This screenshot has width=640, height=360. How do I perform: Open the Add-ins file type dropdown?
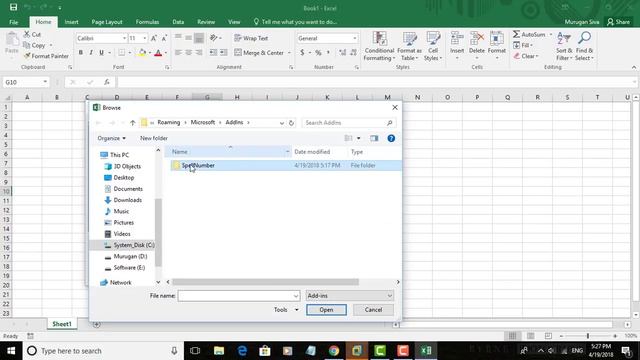click(349, 296)
